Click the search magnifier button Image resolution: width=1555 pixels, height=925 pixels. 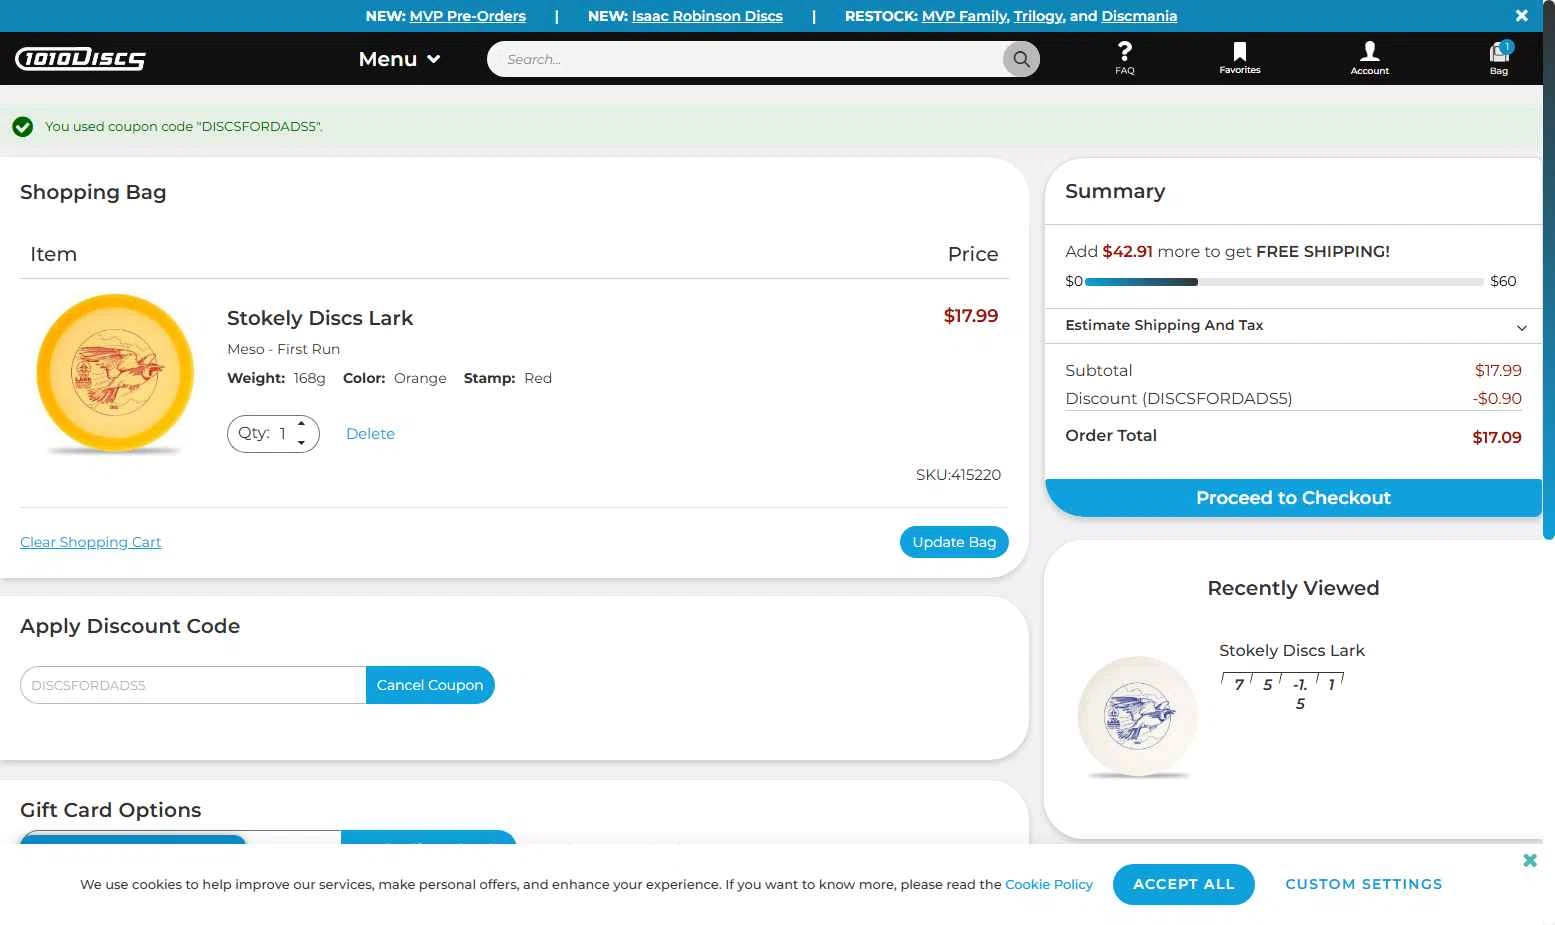tap(1021, 59)
